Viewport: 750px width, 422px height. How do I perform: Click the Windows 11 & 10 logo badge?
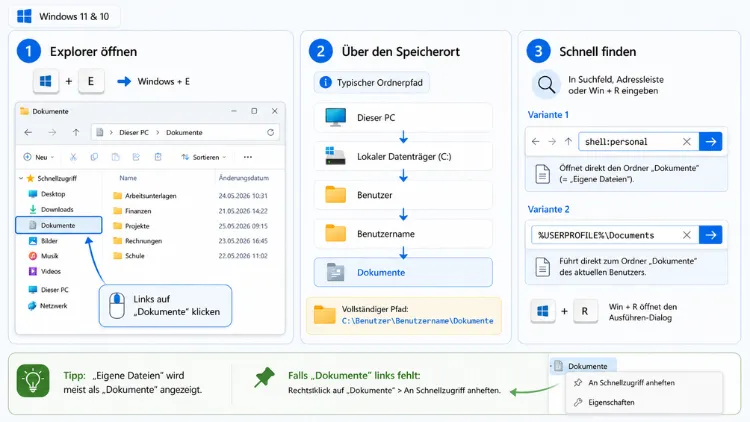(64, 16)
